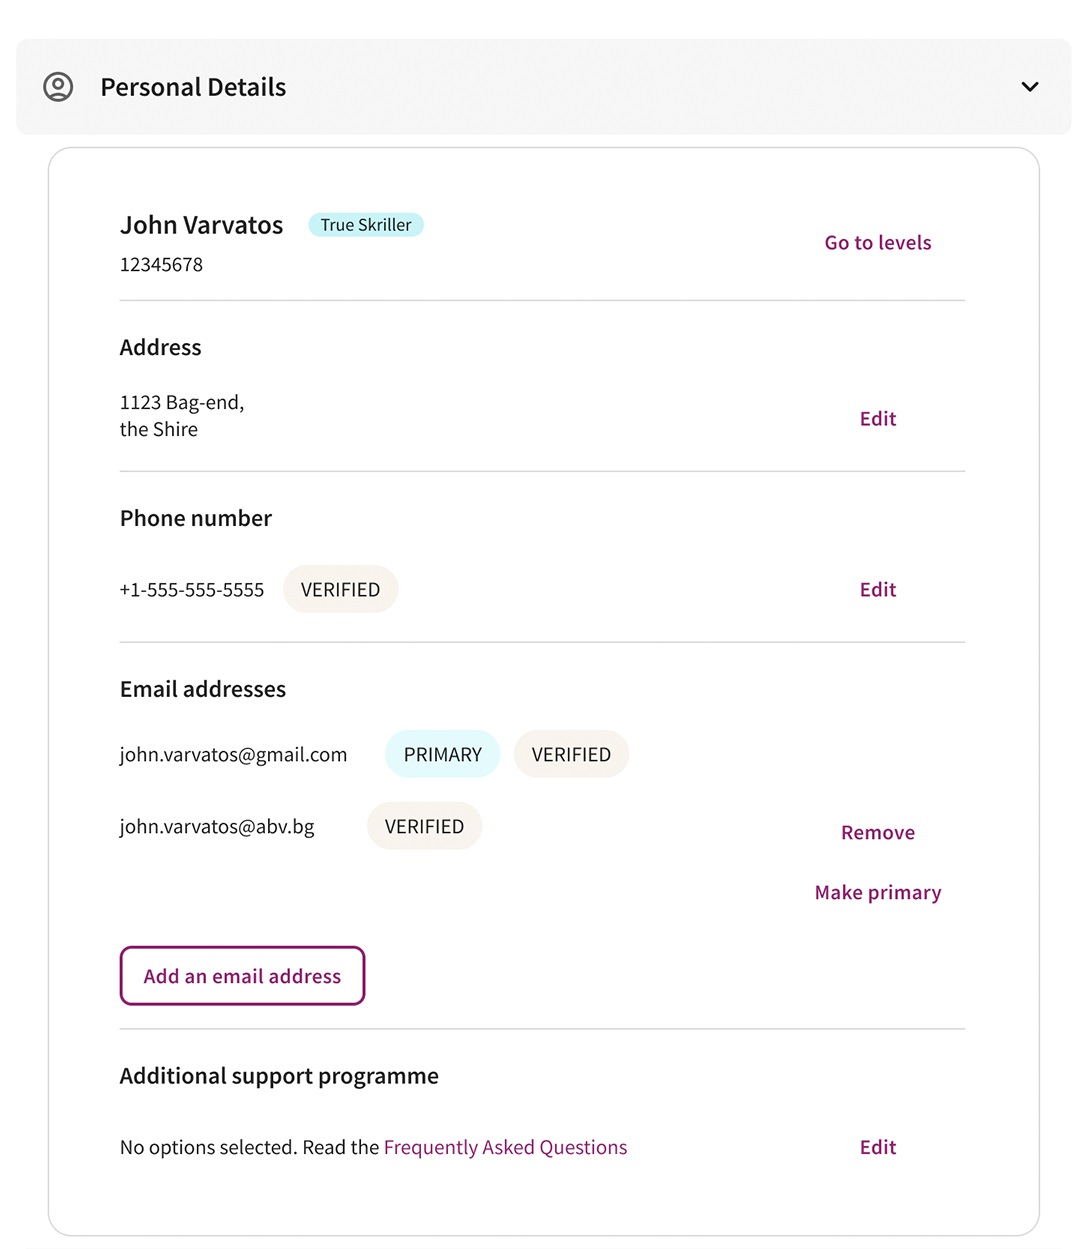Click Add an email address button
The height and width of the screenshot is (1249, 1088).
(x=242, y=976)
